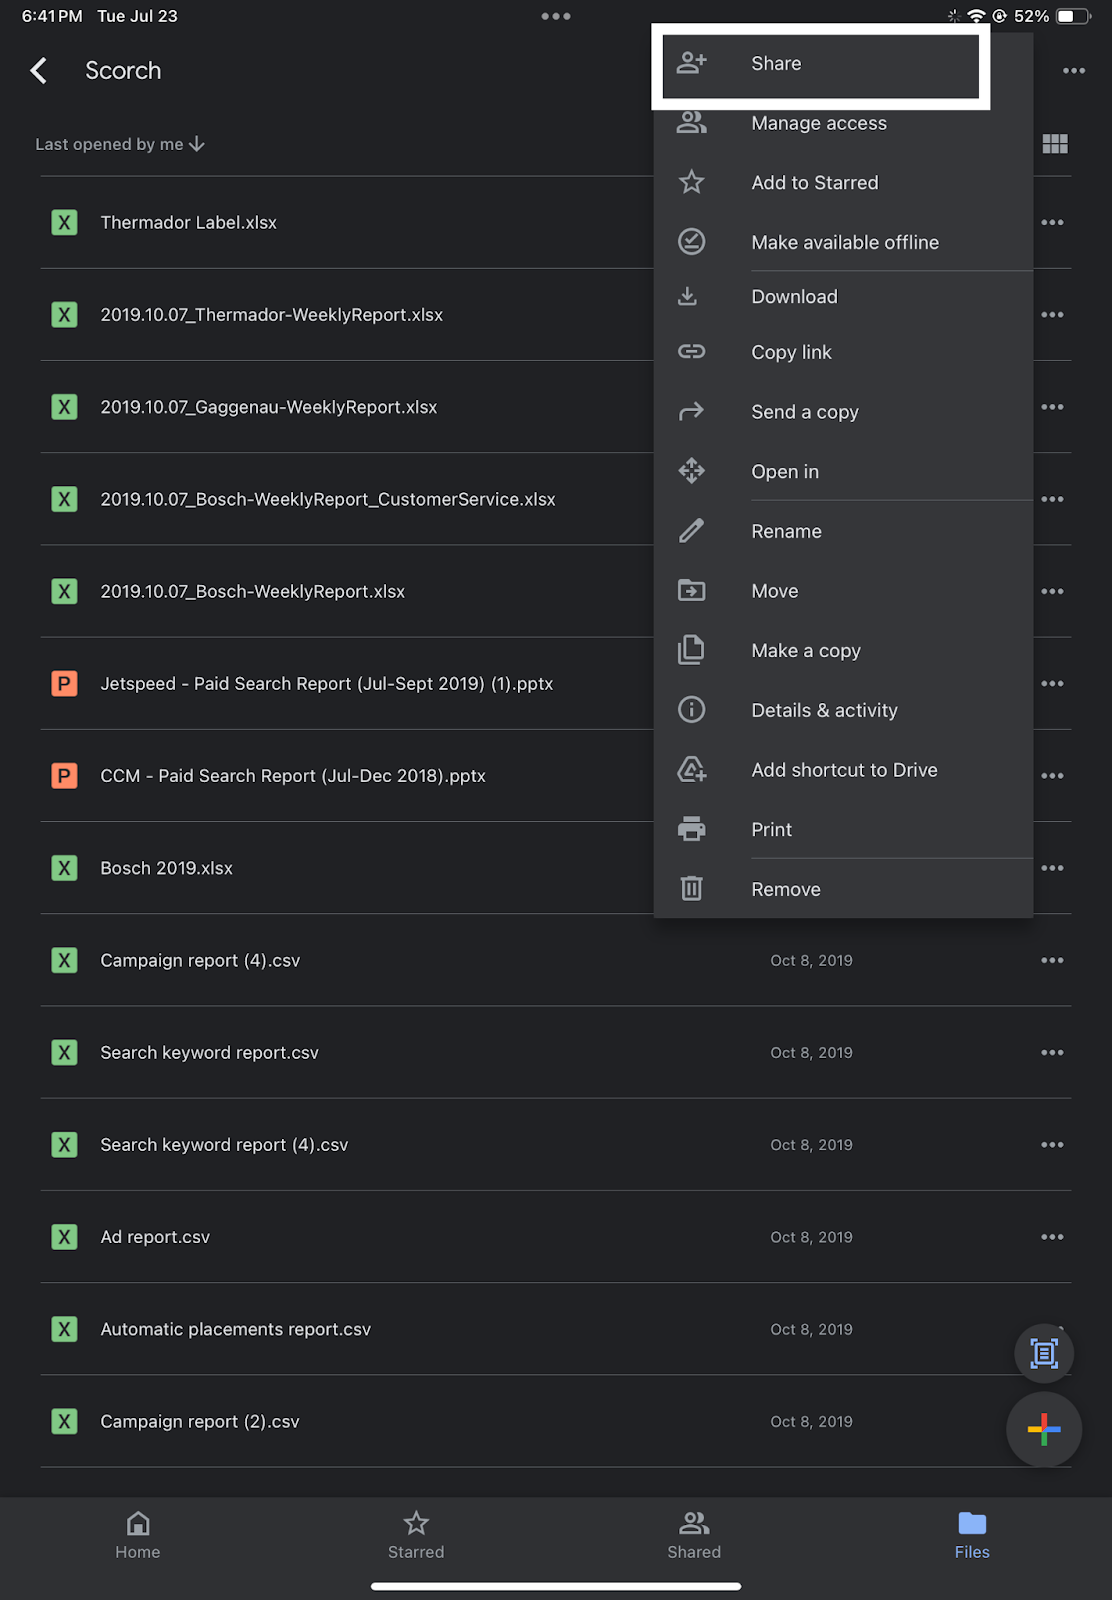Open Campaign report (4).csv
Image resolution: width=1112 pixels, height=1600 pixels.
point(555,960)
